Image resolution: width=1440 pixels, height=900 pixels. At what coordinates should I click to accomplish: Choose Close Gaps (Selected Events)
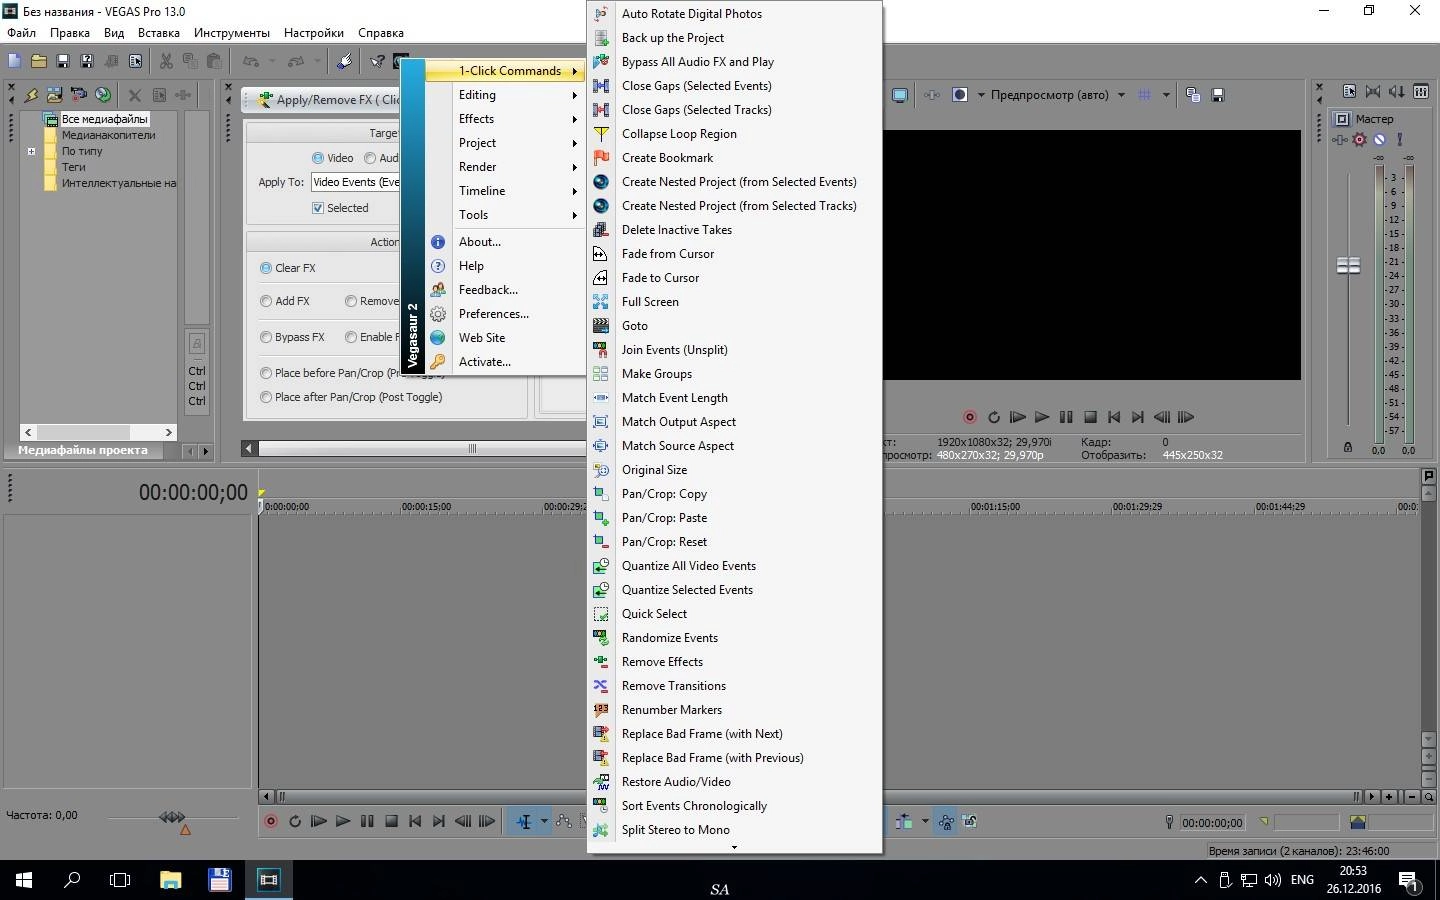(x=734, y=86)
